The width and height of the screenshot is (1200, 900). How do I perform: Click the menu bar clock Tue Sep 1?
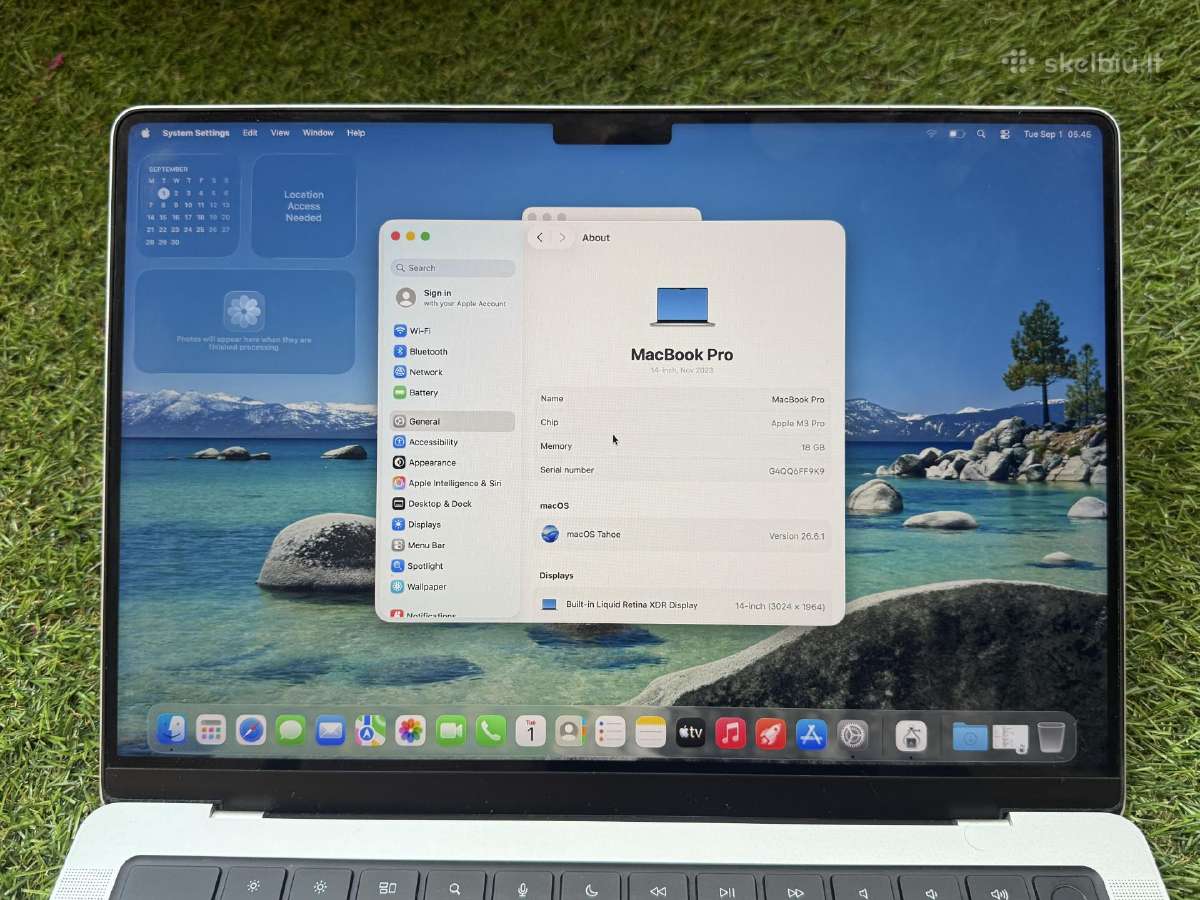point(1057,134)
